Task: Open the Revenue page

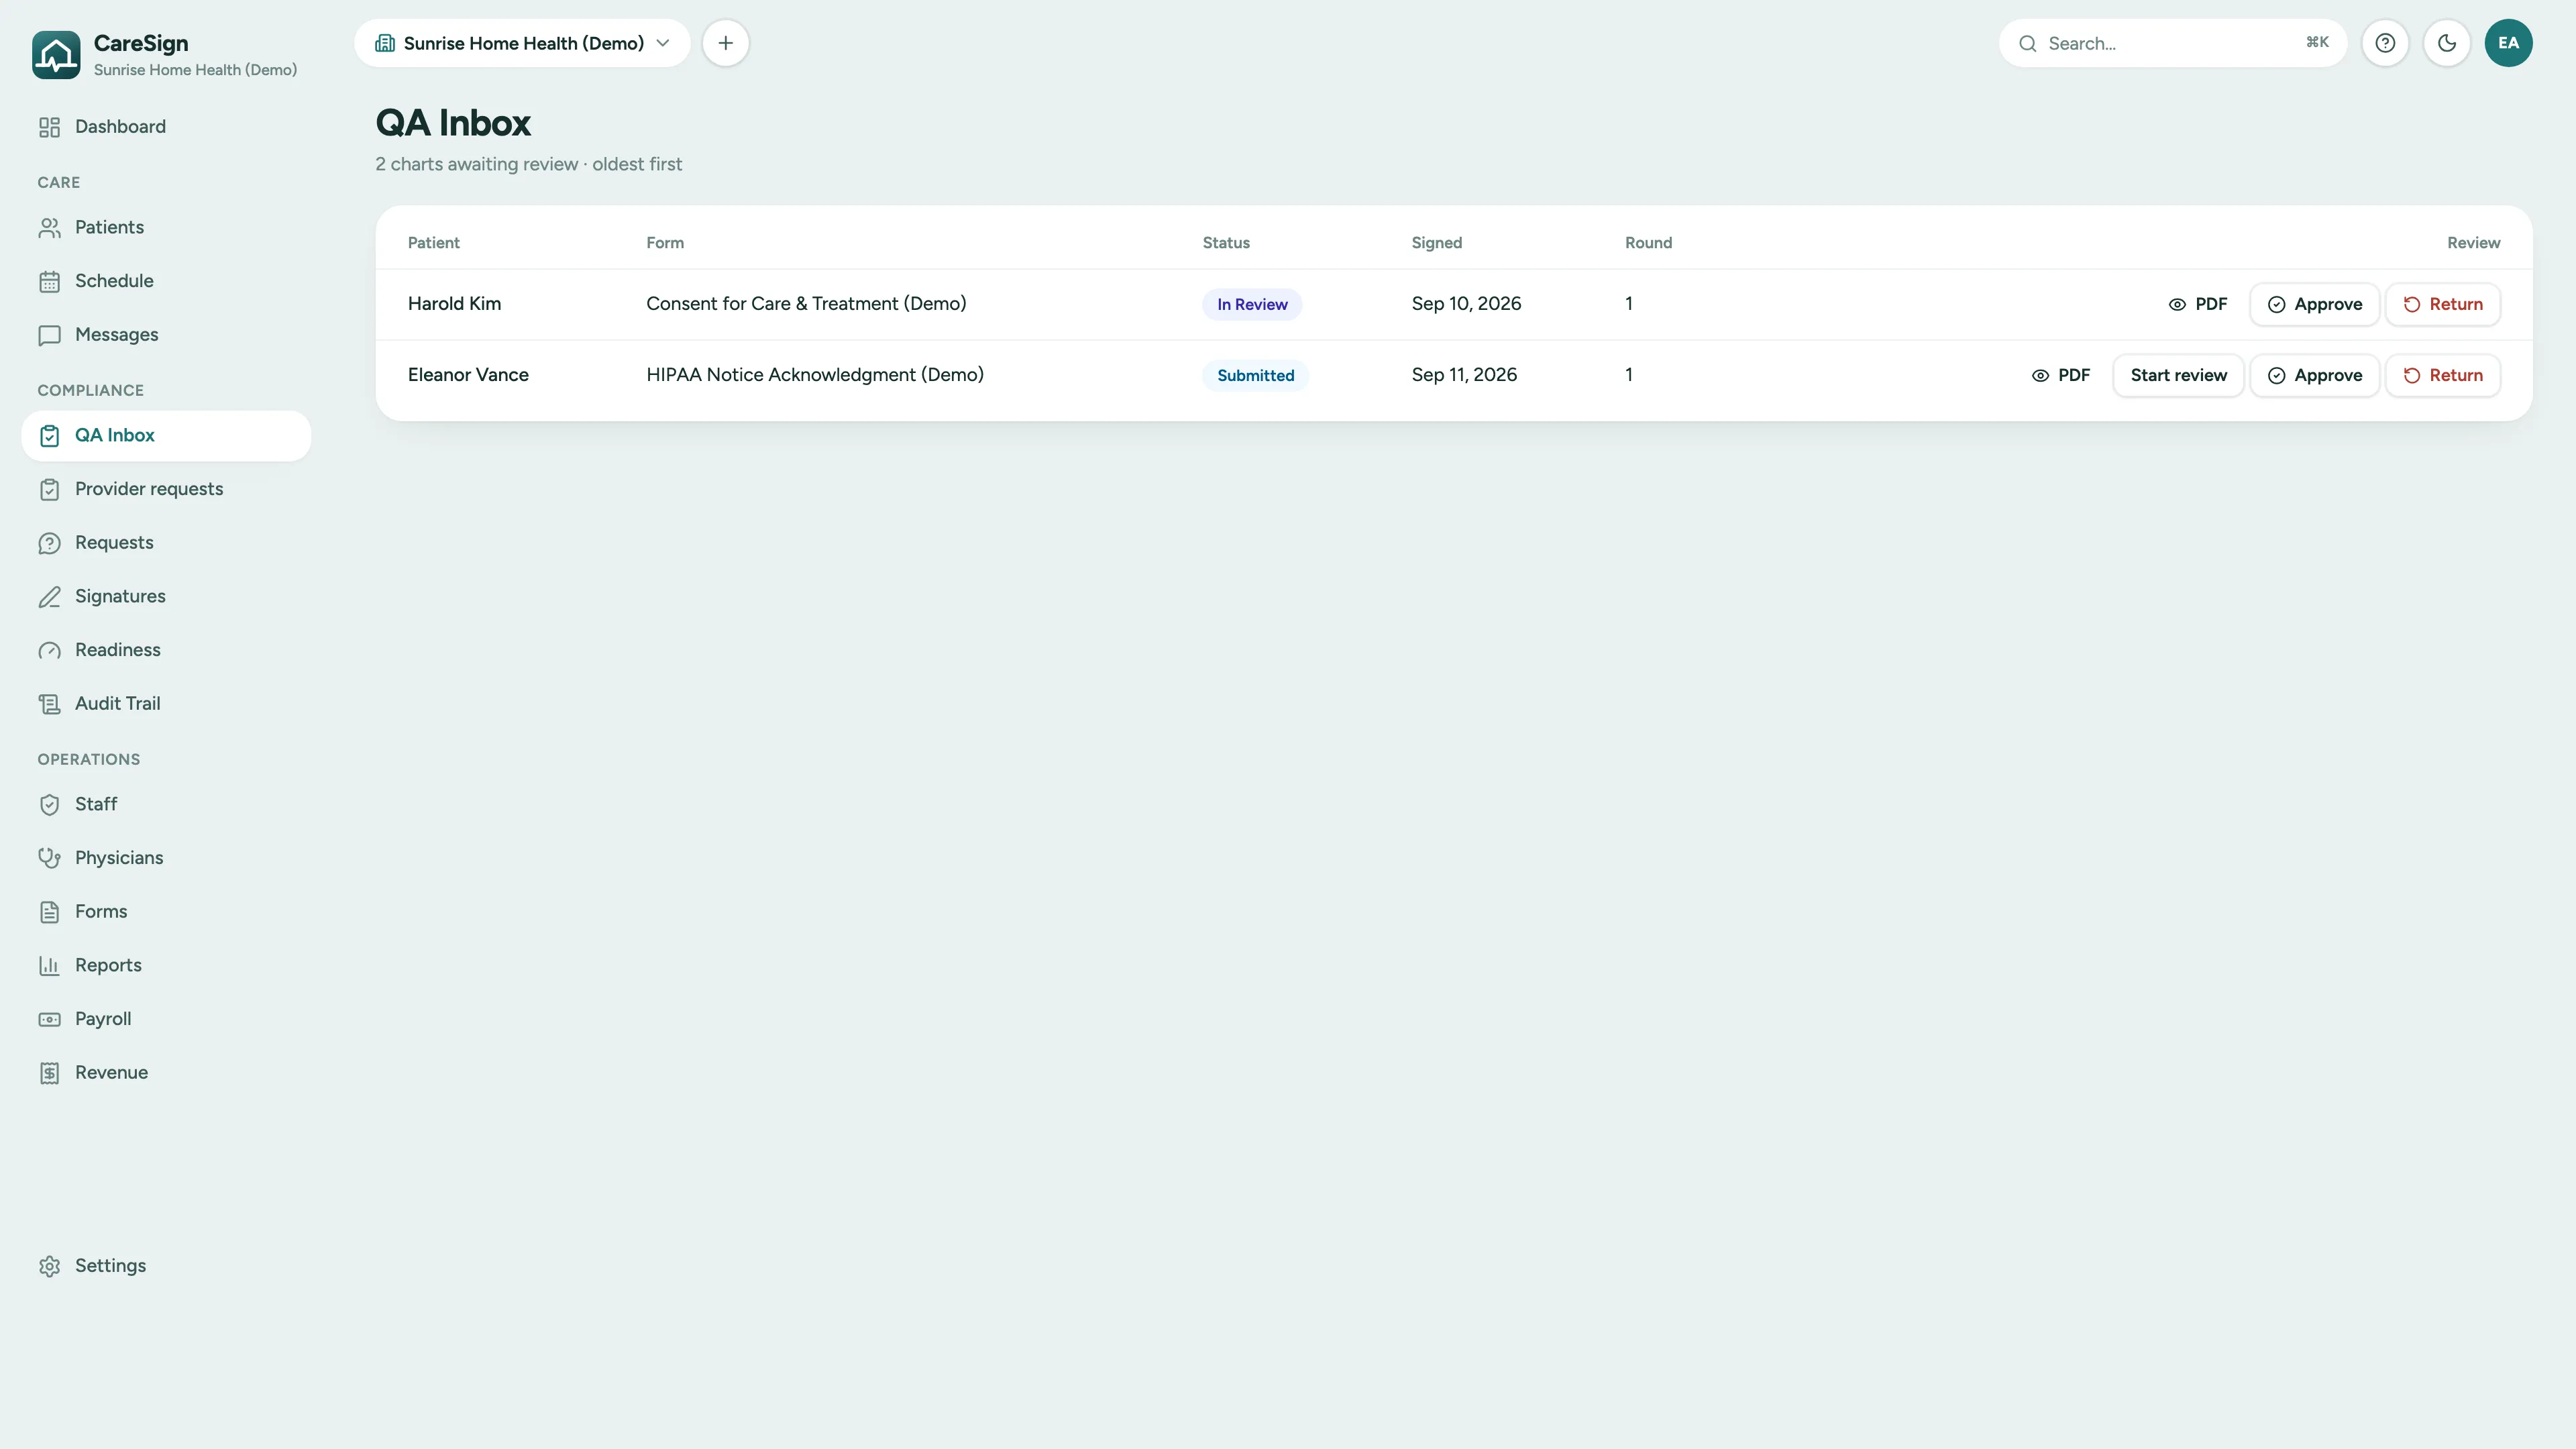Action: tap(166, 1073)
